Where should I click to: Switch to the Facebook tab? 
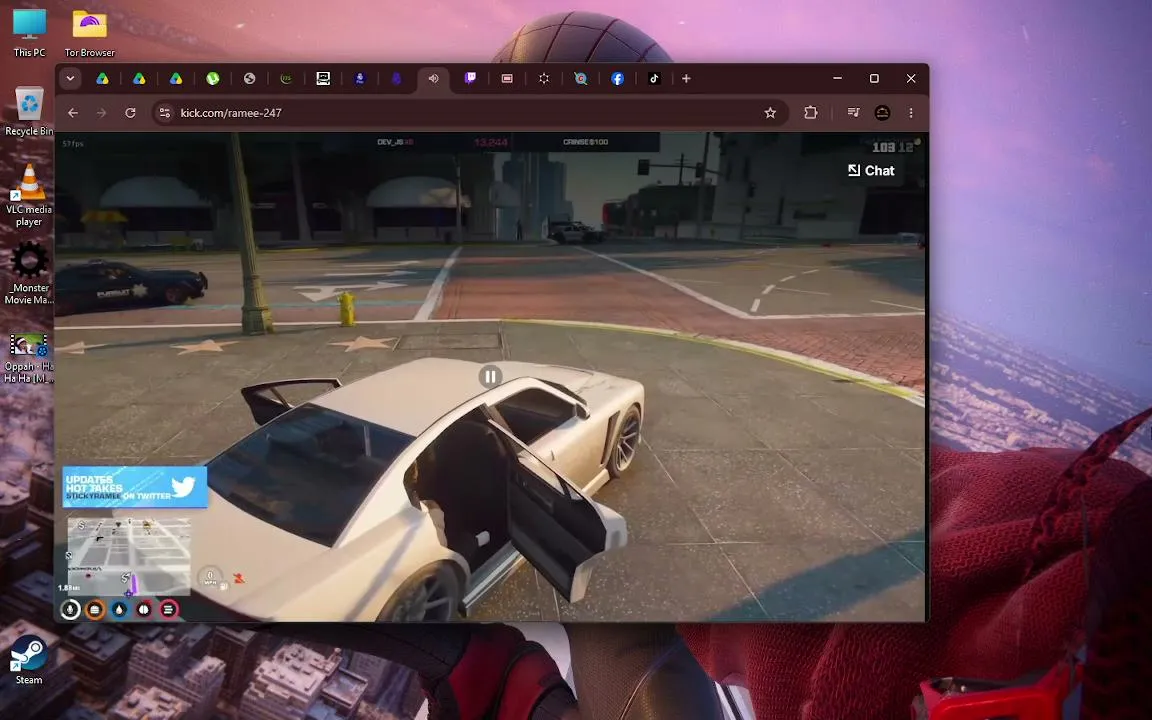pyautogui.click(x=617, y=78)
